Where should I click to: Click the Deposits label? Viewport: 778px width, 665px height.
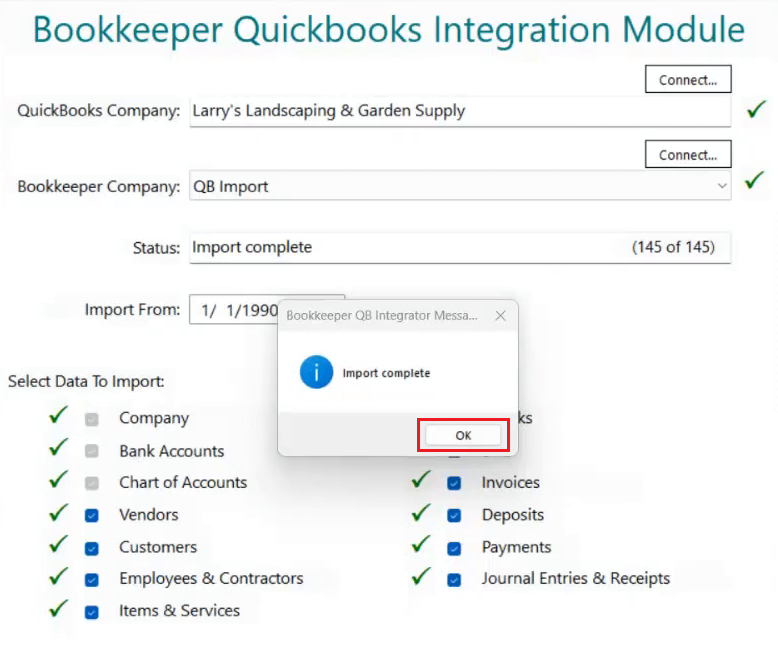coord(513,515)
